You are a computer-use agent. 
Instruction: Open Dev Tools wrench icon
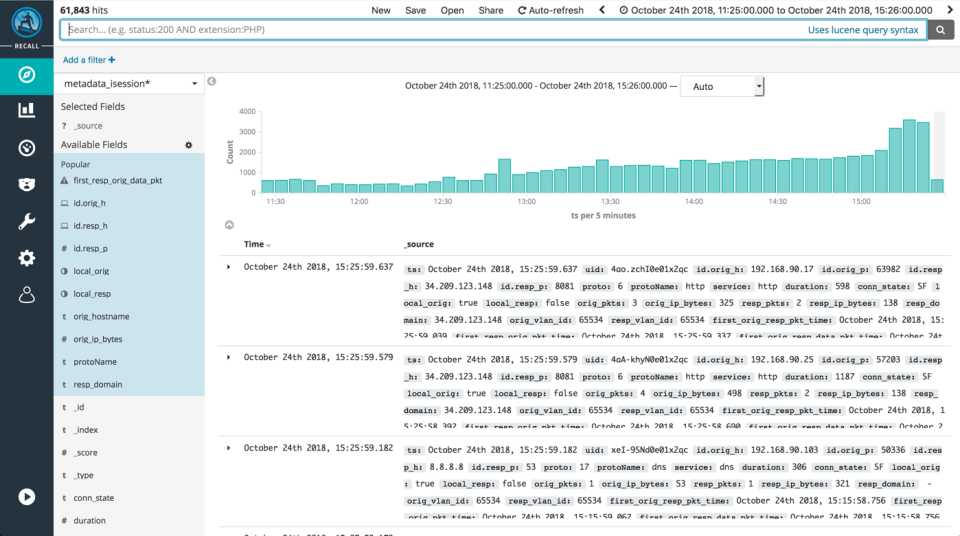point(26,221)
